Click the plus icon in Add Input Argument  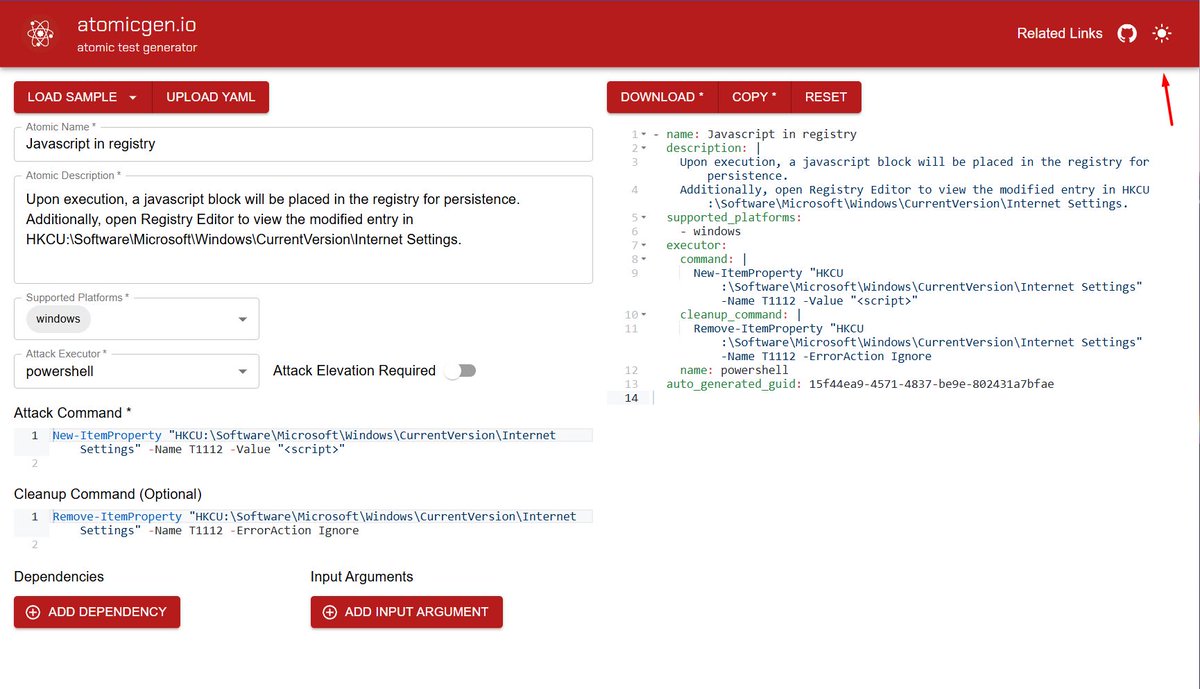coord(330,612)
